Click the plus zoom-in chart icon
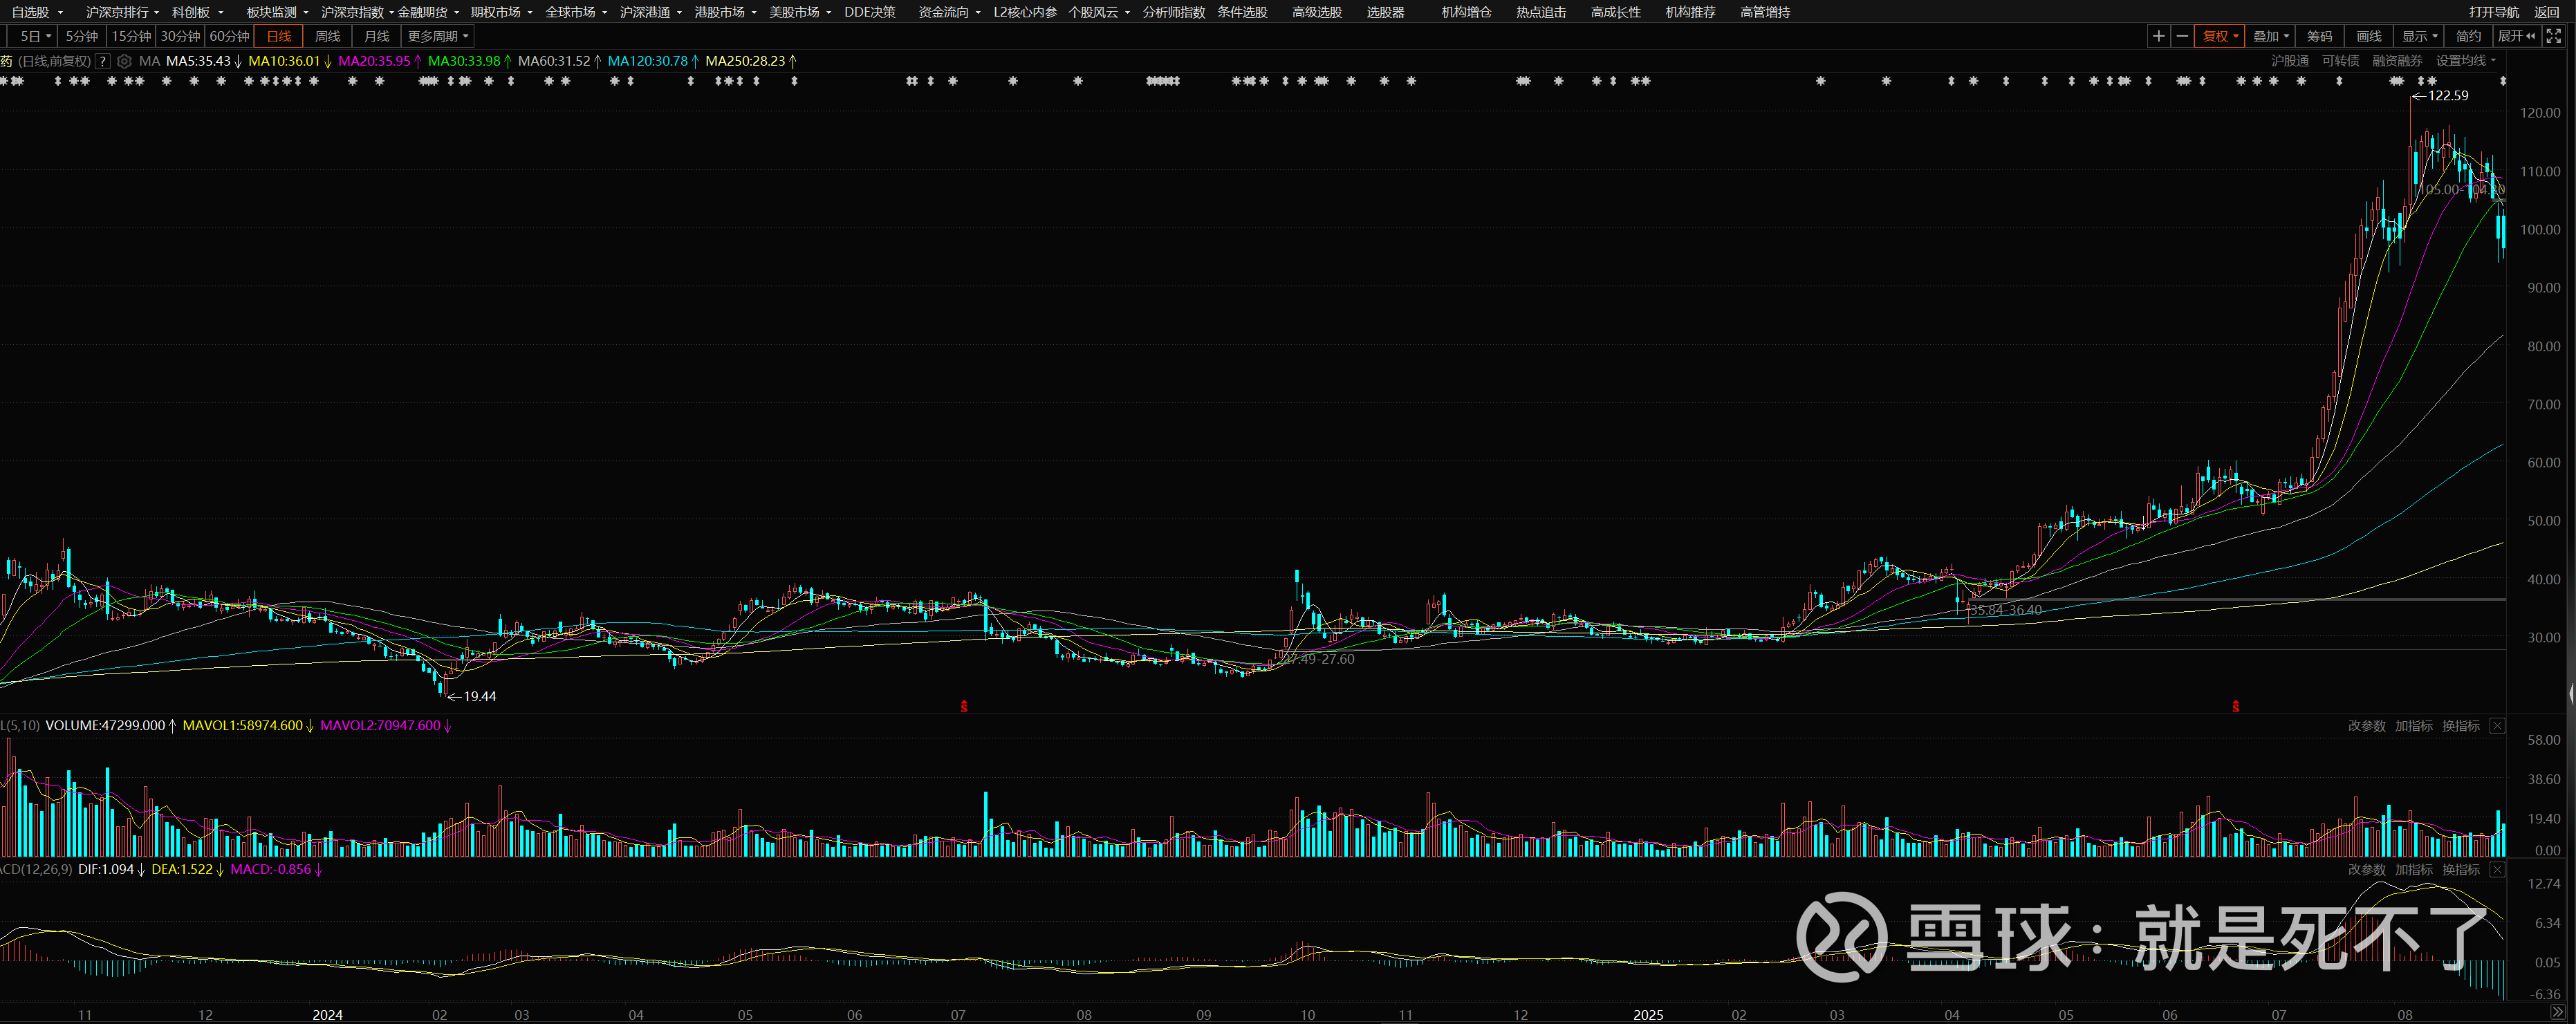The height and width of the screenshot is (1024, 2576). coord(2158,36)
